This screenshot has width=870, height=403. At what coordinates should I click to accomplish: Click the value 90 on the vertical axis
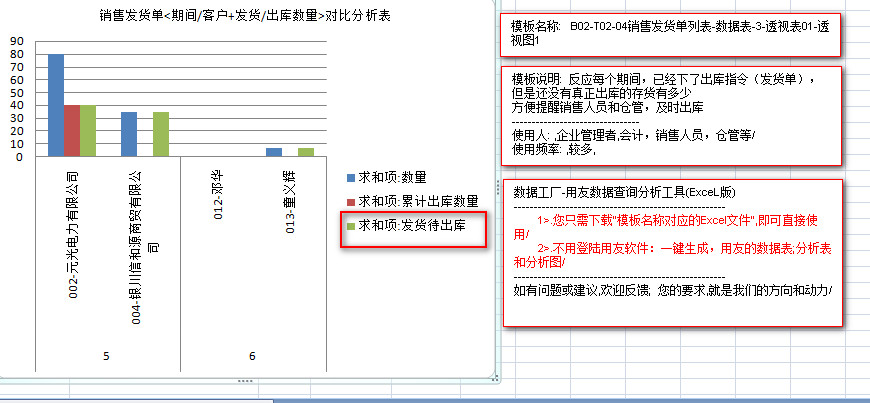tap(16, 42)
